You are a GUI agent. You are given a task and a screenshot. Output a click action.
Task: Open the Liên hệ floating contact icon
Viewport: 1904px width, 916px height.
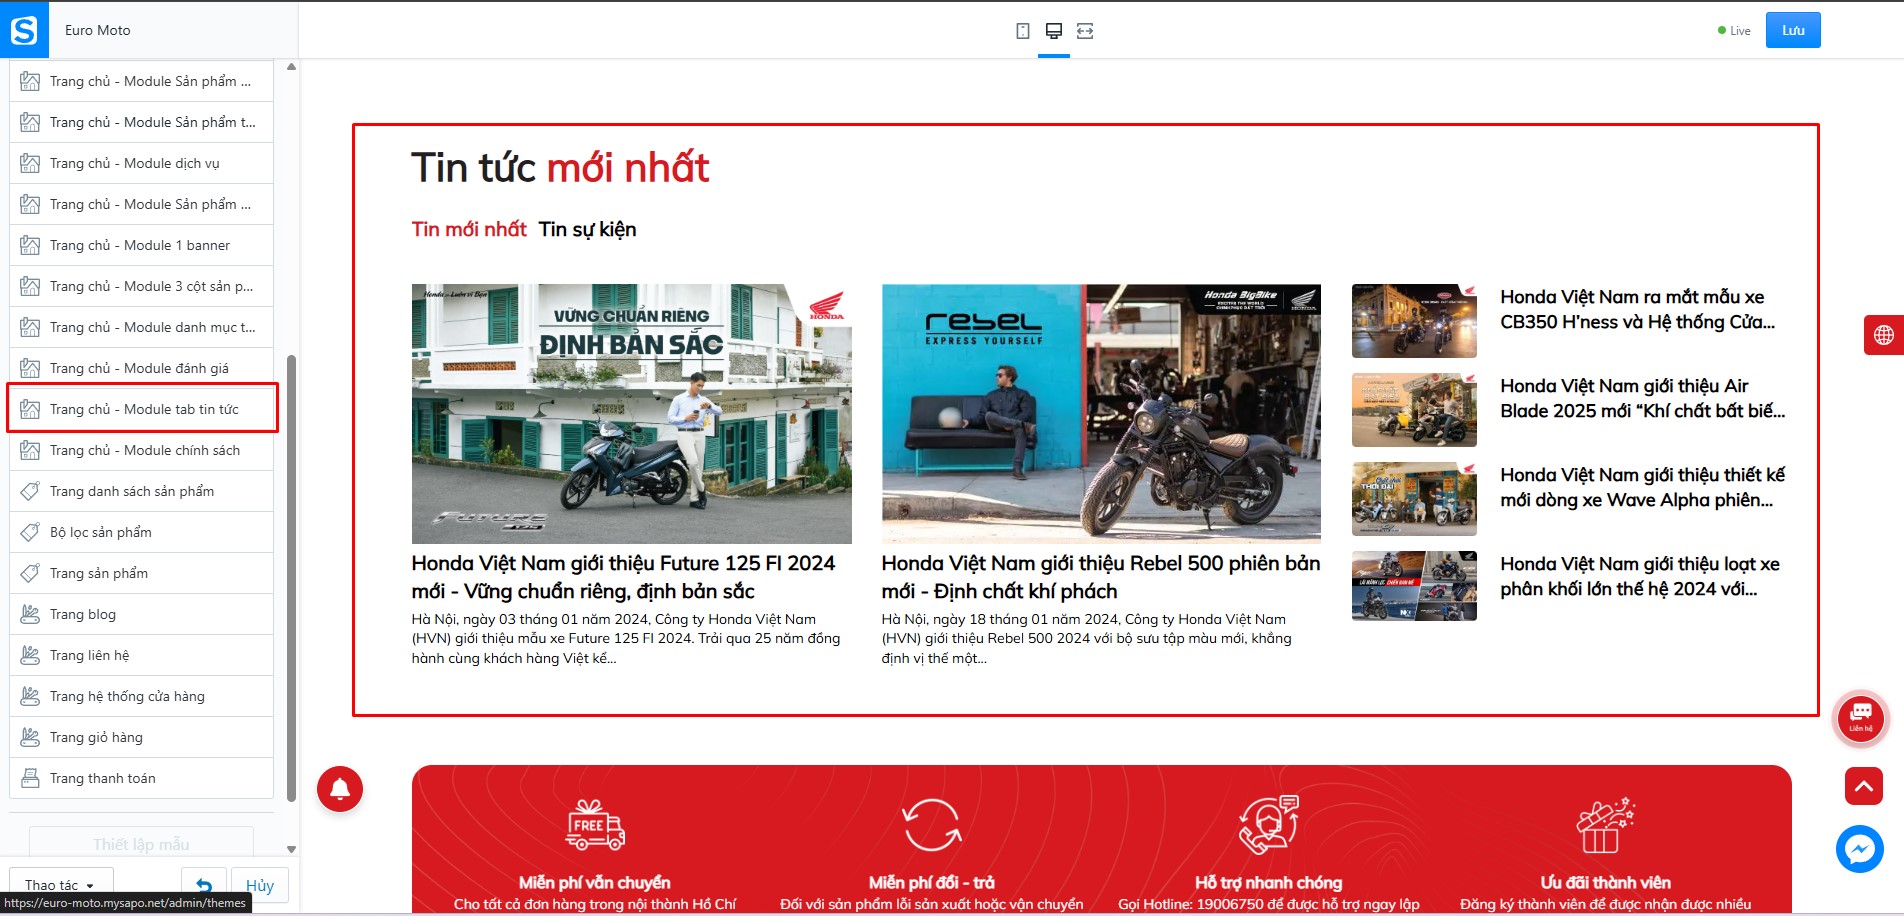(1861, 718)
